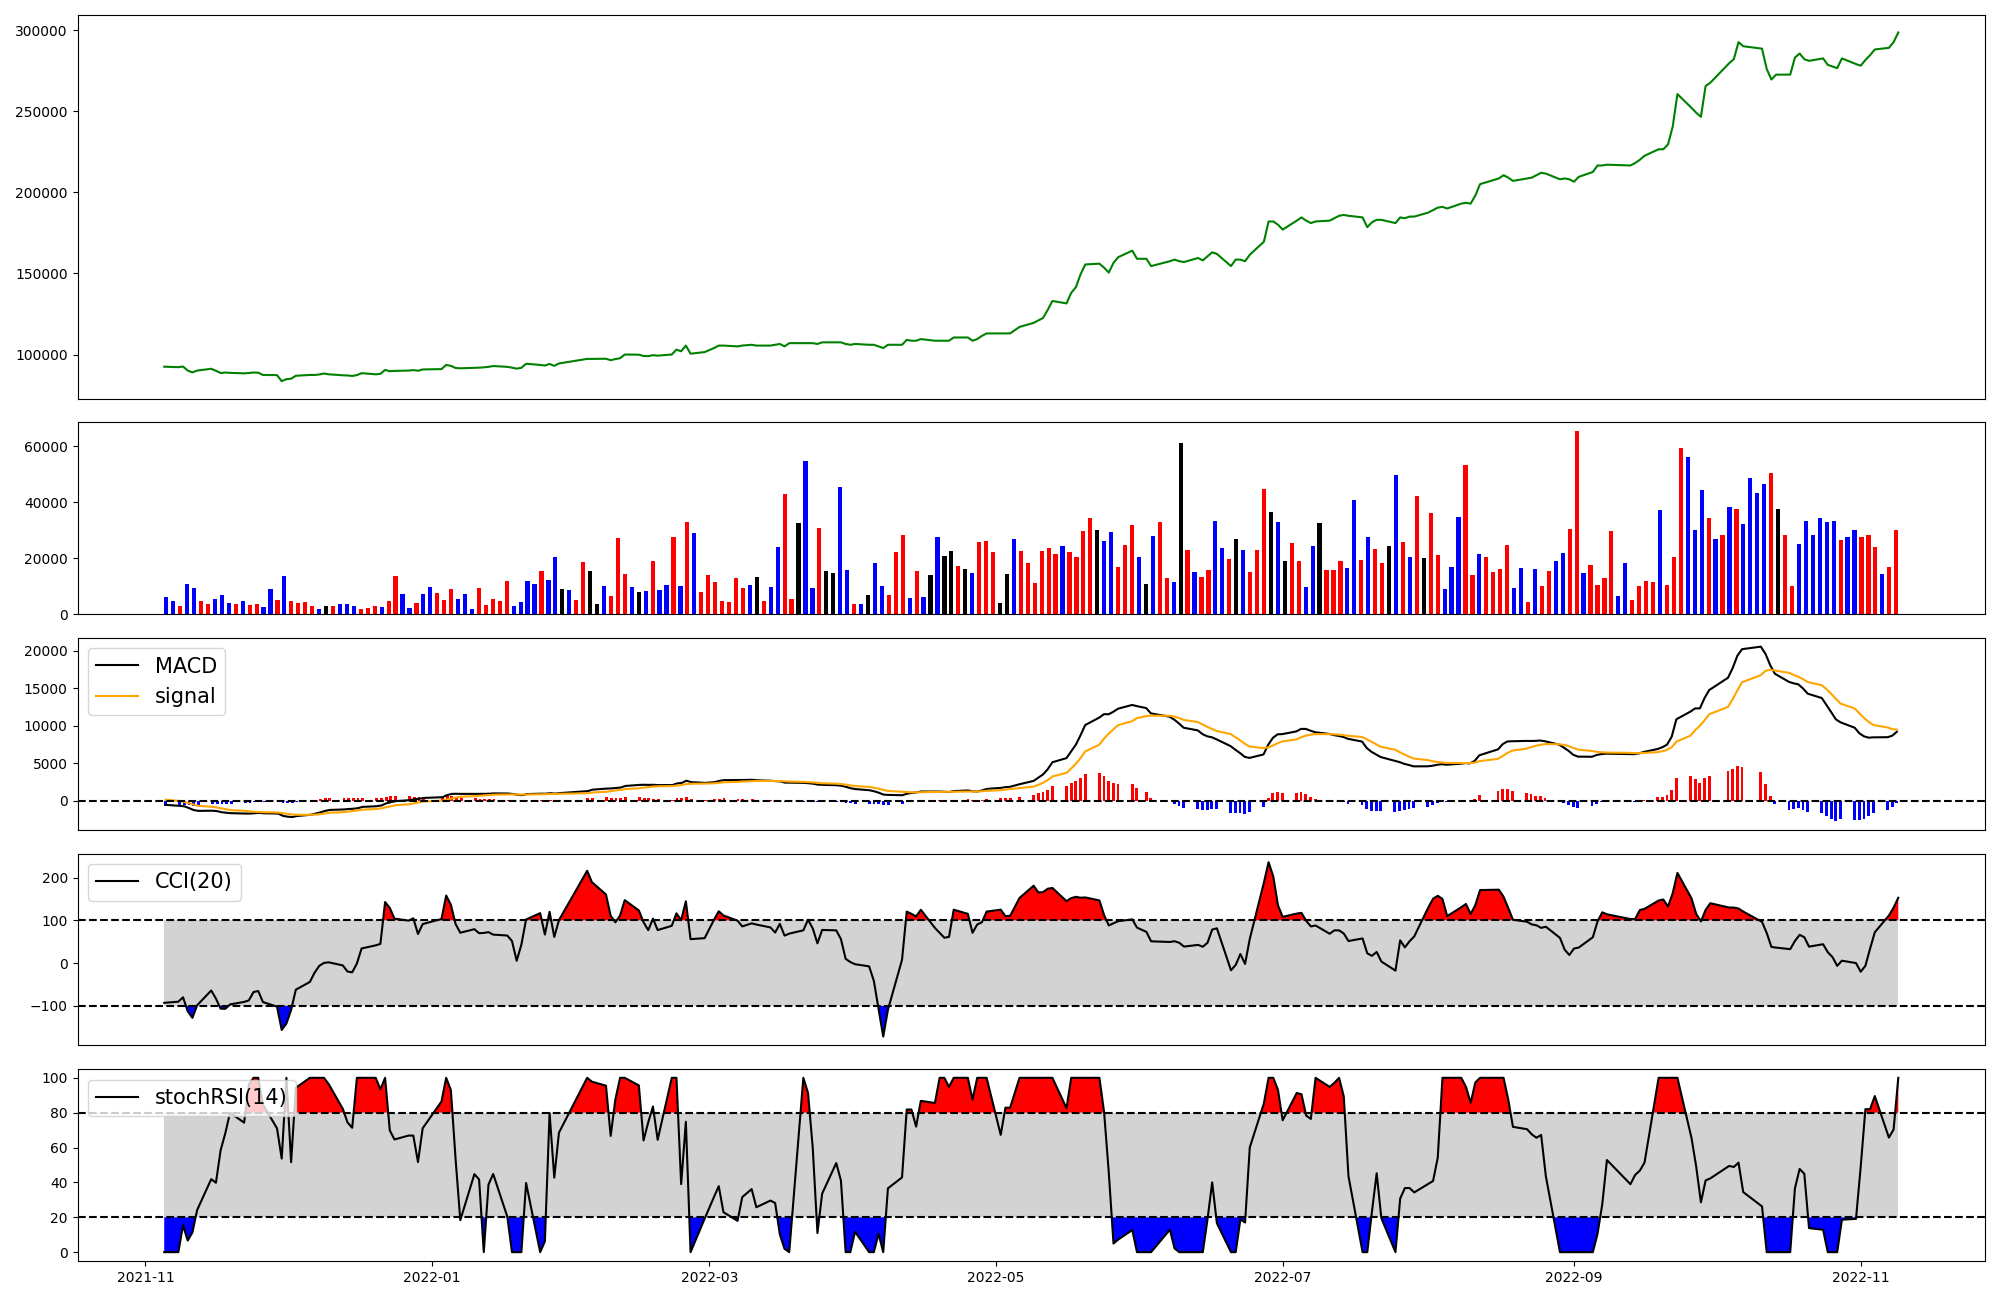
Task: Select the signal legend text
Action: pyautogui.click(x=185, y=696)
